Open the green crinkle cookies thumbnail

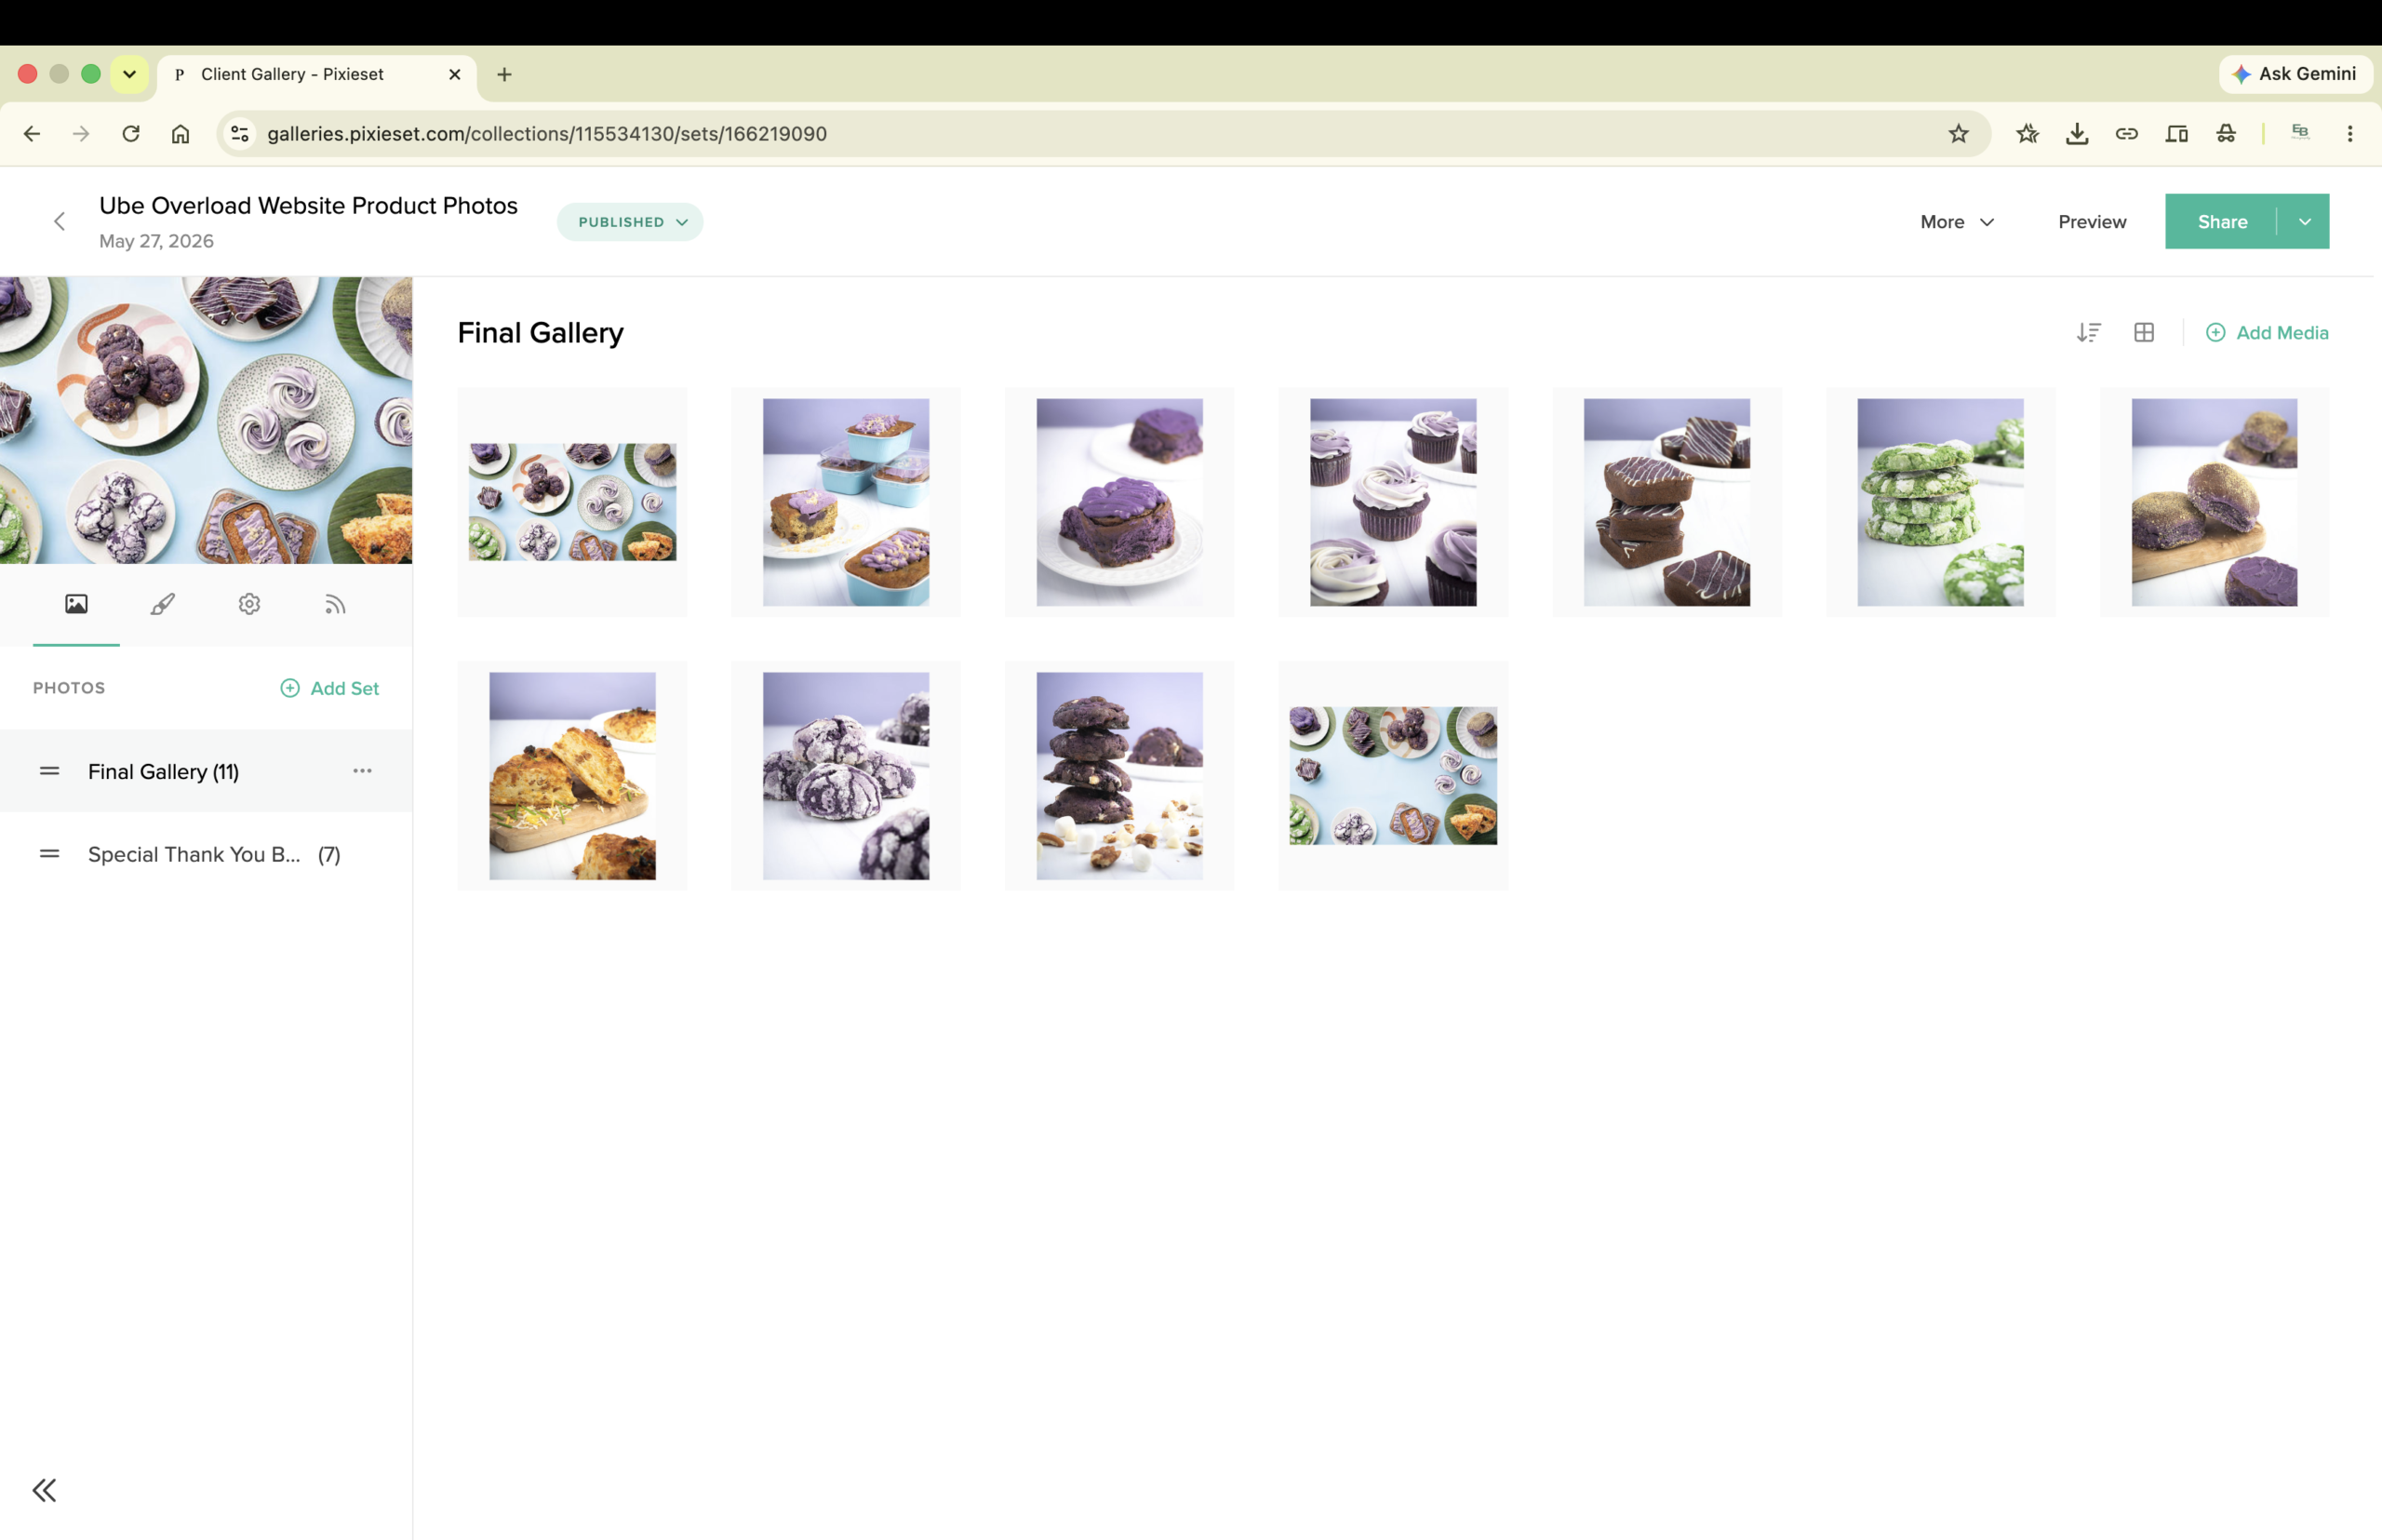pos(1940,503)
